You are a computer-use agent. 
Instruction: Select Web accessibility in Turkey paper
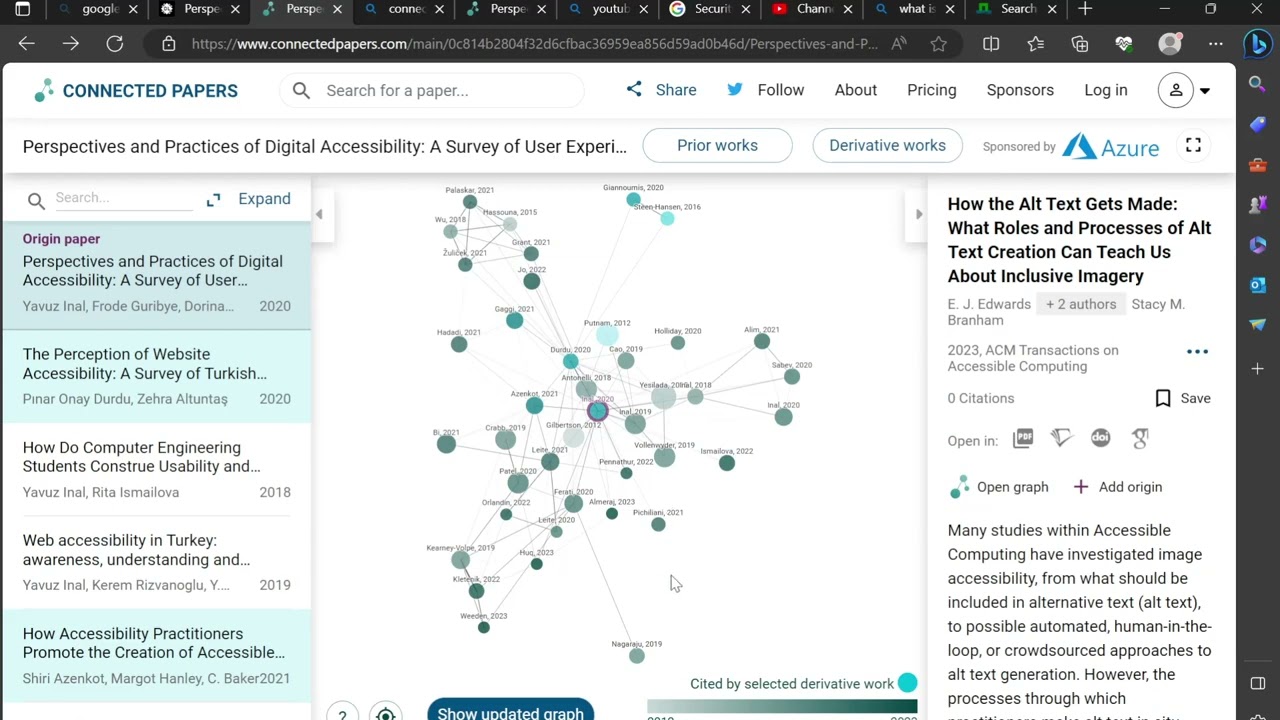pyautogui.click(x=157, y=562)
